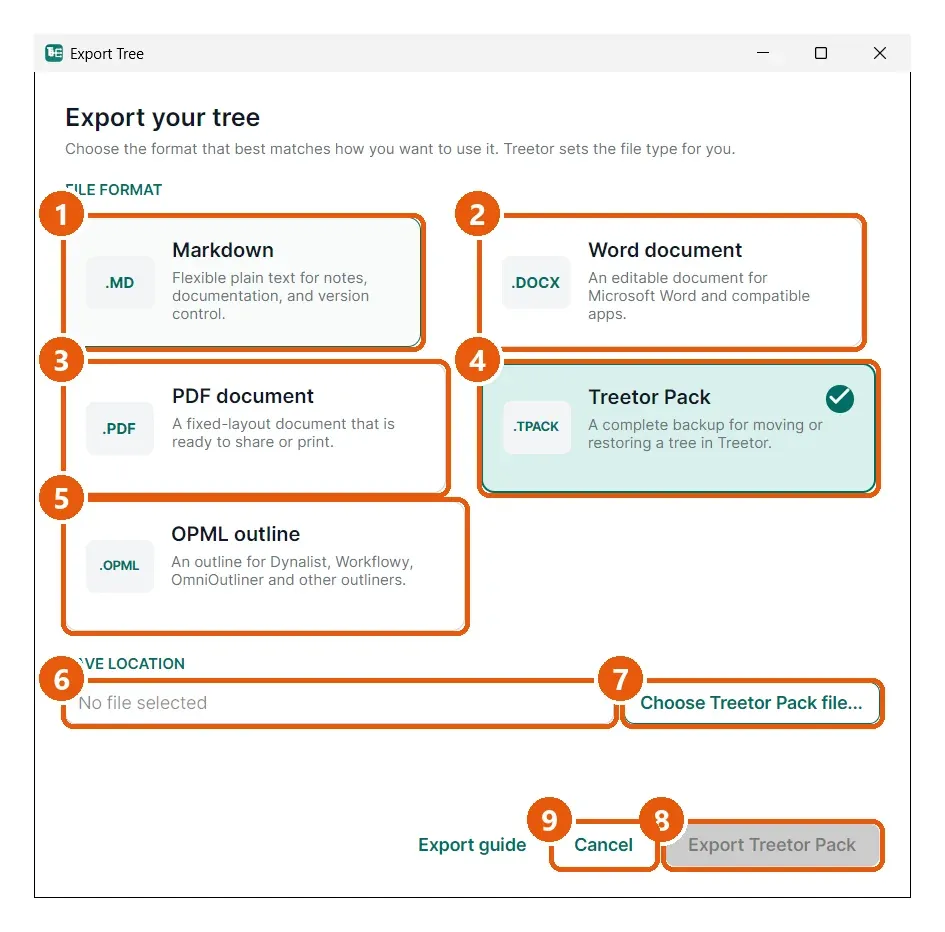Screen dimensions: 945x932
Task: Click the 'Flexible plain text for notes' description
Action: (x=271, y=296)
